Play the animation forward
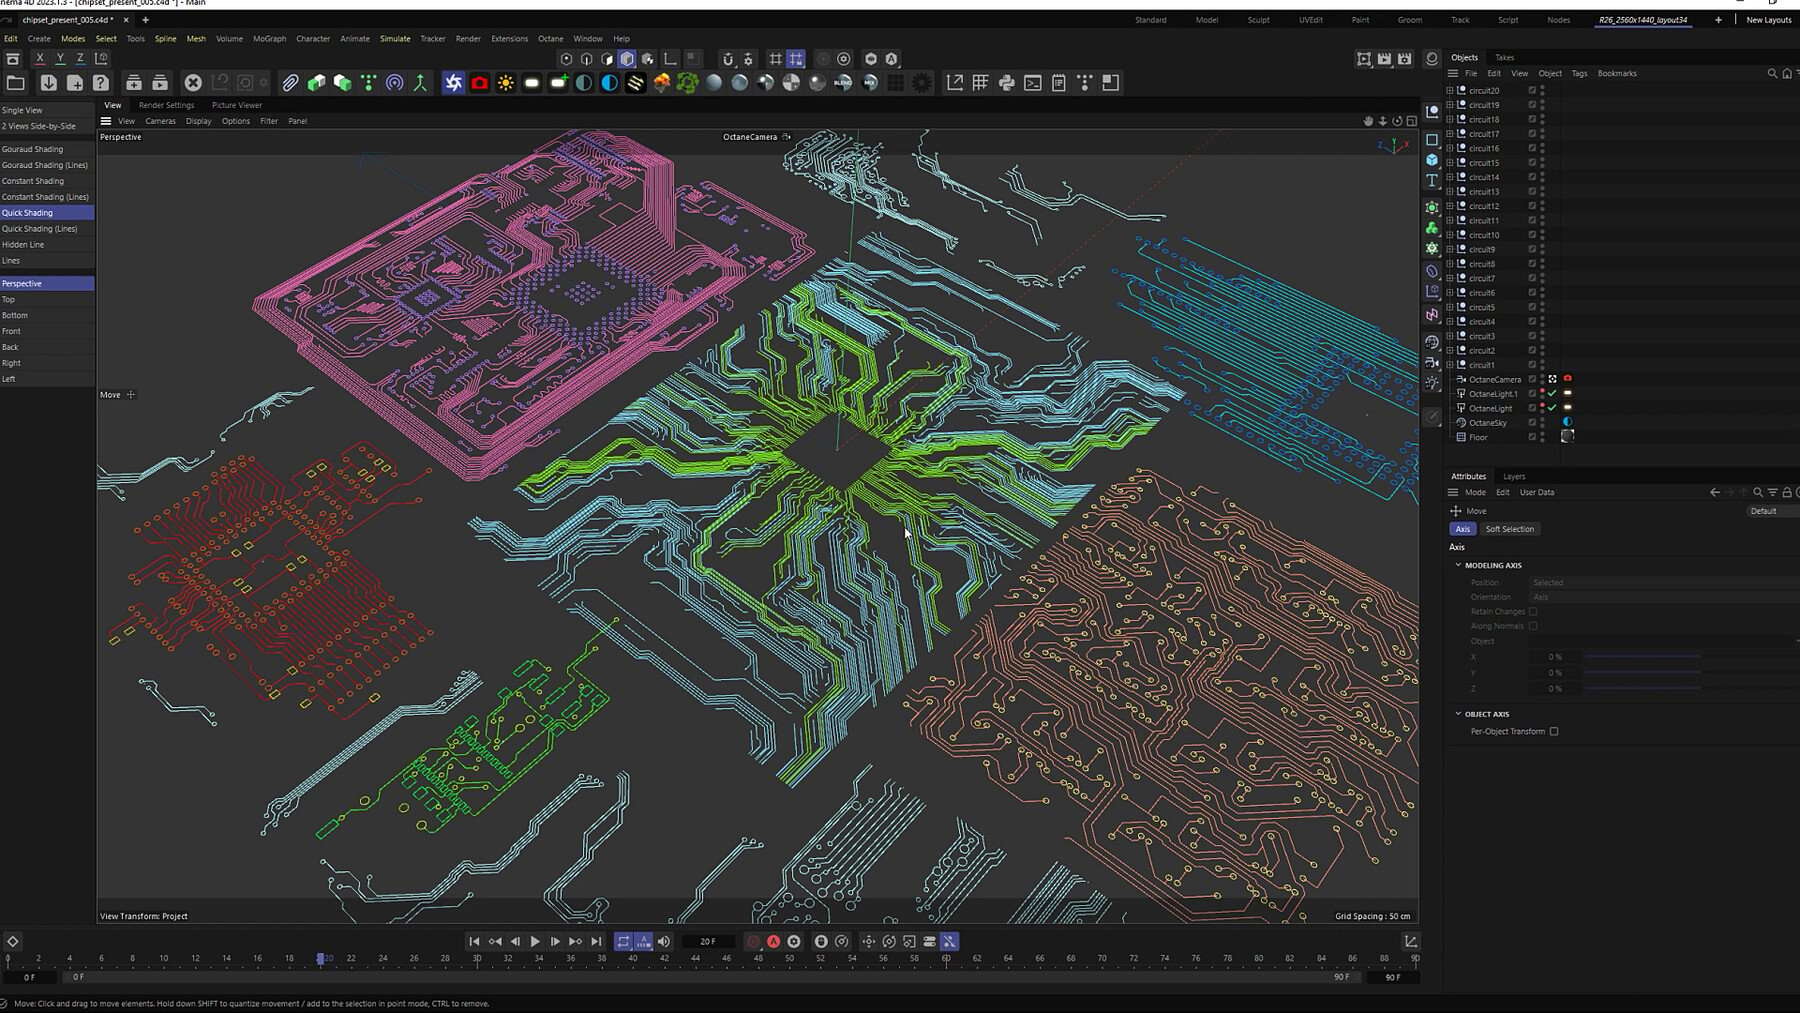Viewport: 1800px width, 1013px height. coord(535,941)
